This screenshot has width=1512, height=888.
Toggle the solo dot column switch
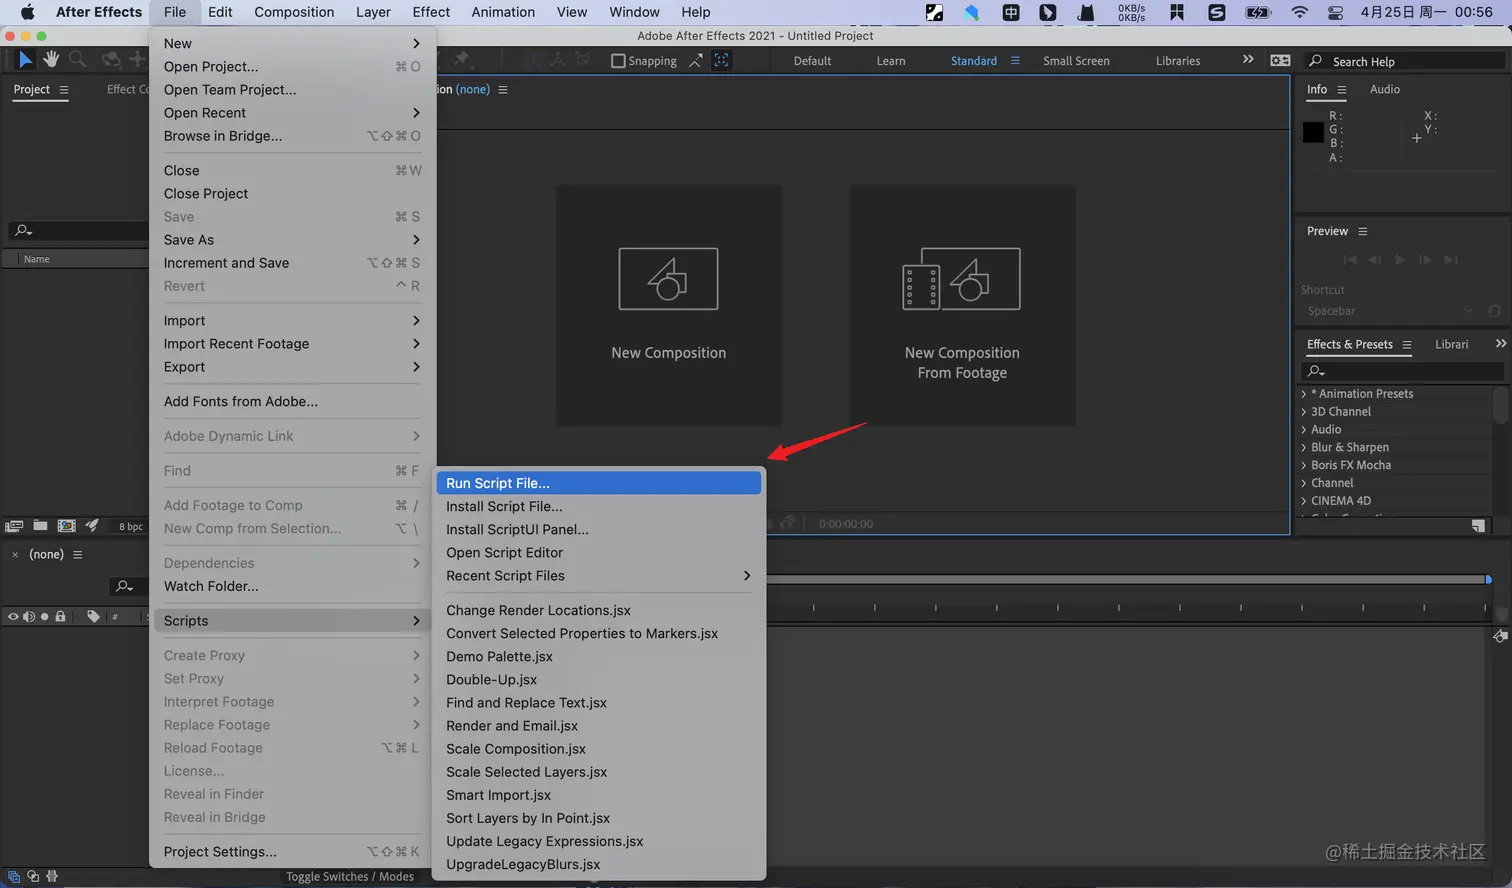44,617
